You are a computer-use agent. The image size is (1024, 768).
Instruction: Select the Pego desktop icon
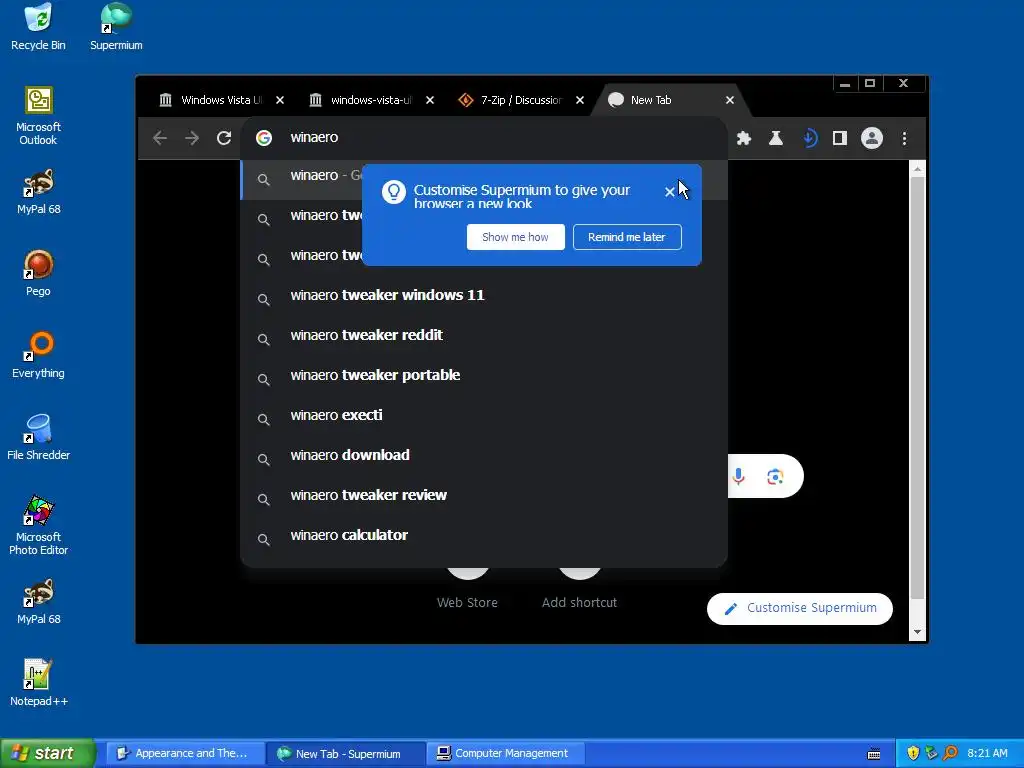point(38,273)
